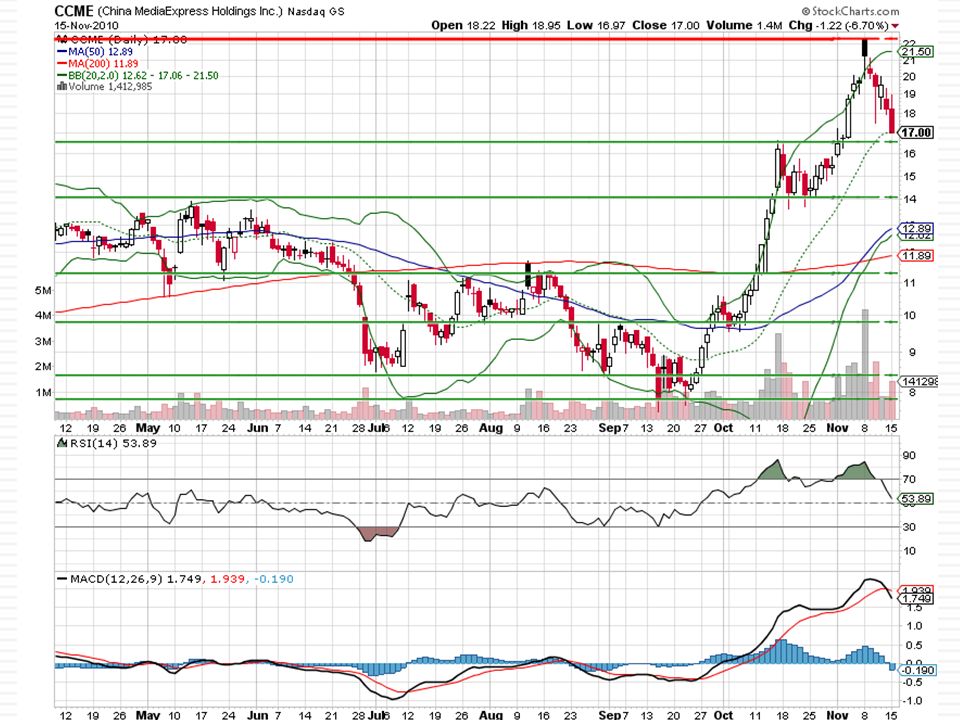
Task: Click the boxed 12.89 MA(50) tag on the price axis
Action: pyautogui.click(x=917, y=228)
